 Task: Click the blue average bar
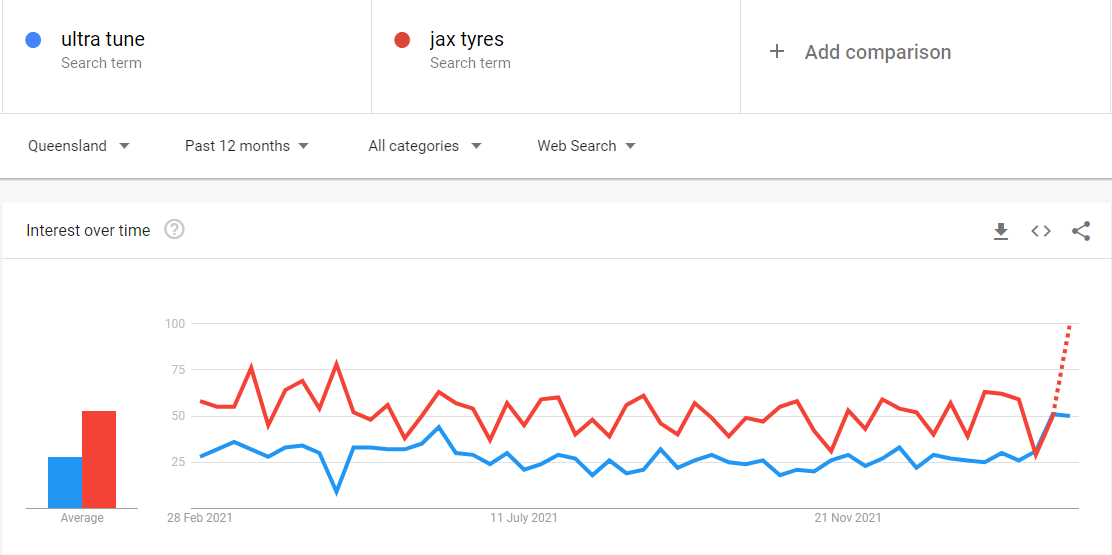click(65, 482)
